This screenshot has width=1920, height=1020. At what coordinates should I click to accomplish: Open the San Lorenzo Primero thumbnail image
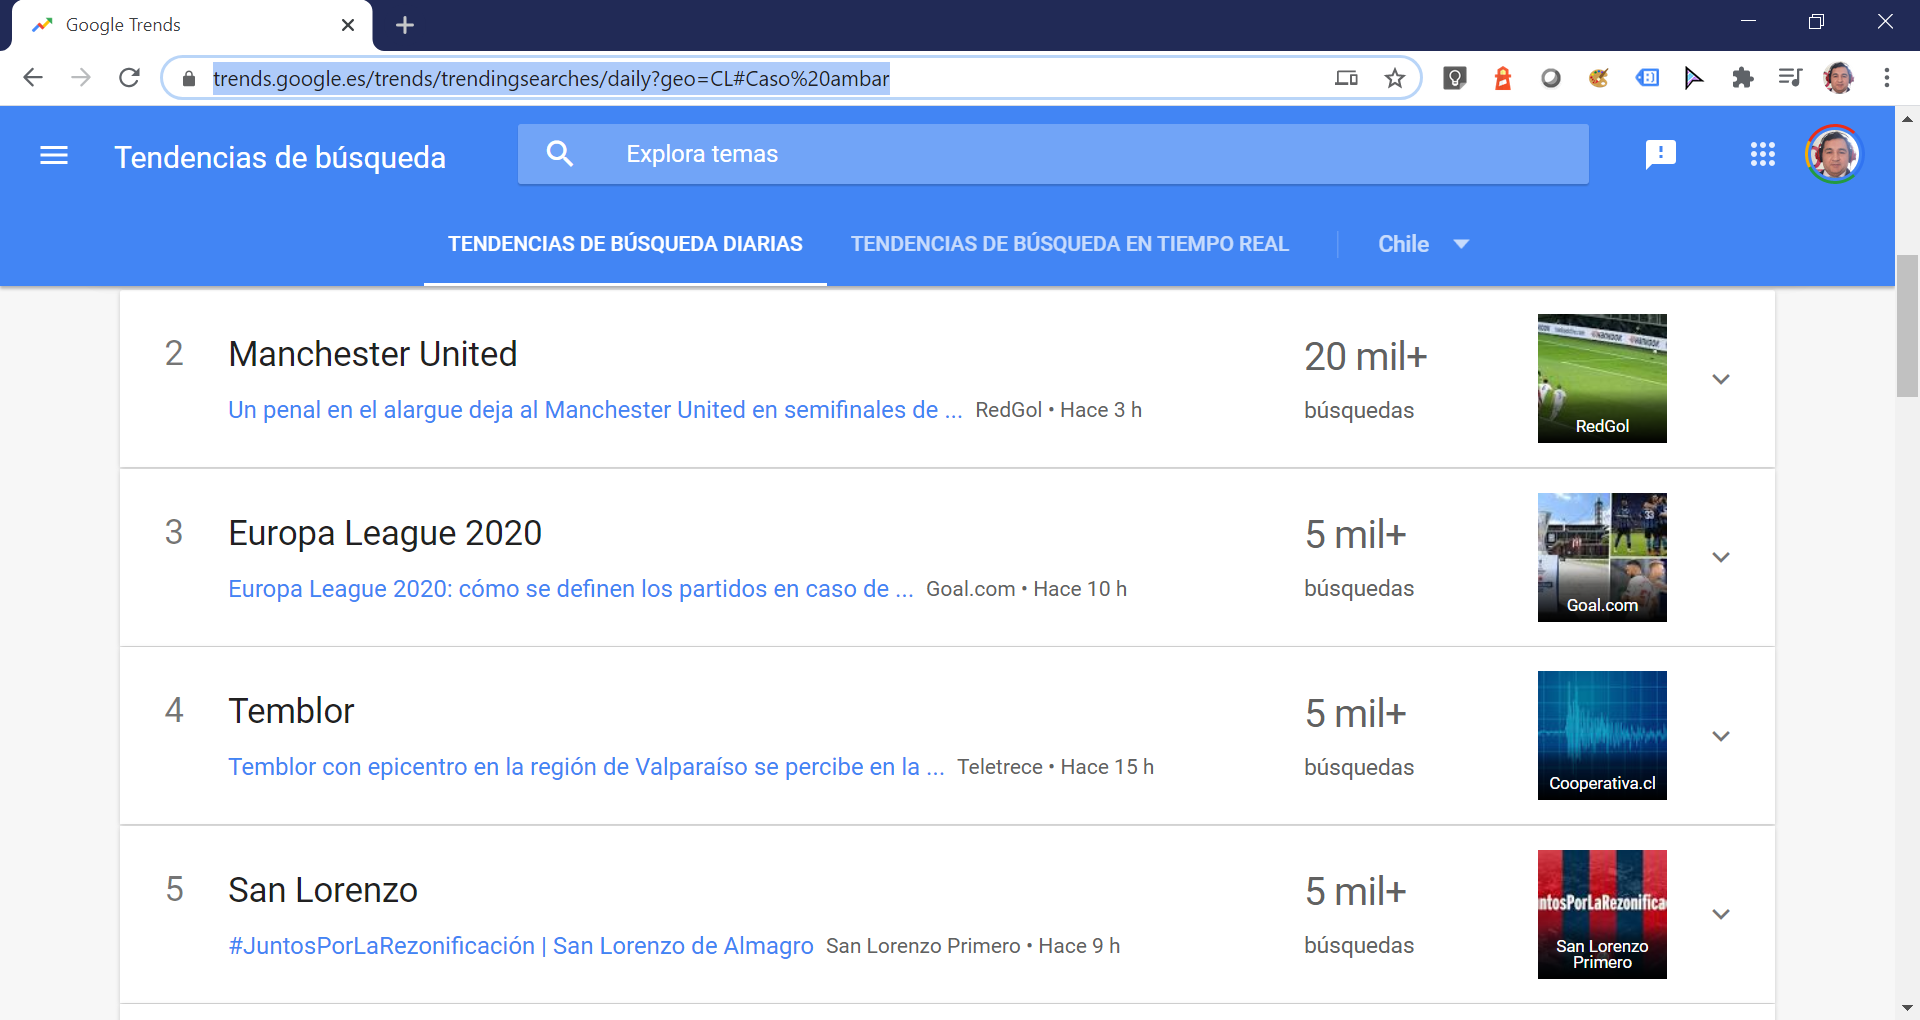(x=1602, y=914)
